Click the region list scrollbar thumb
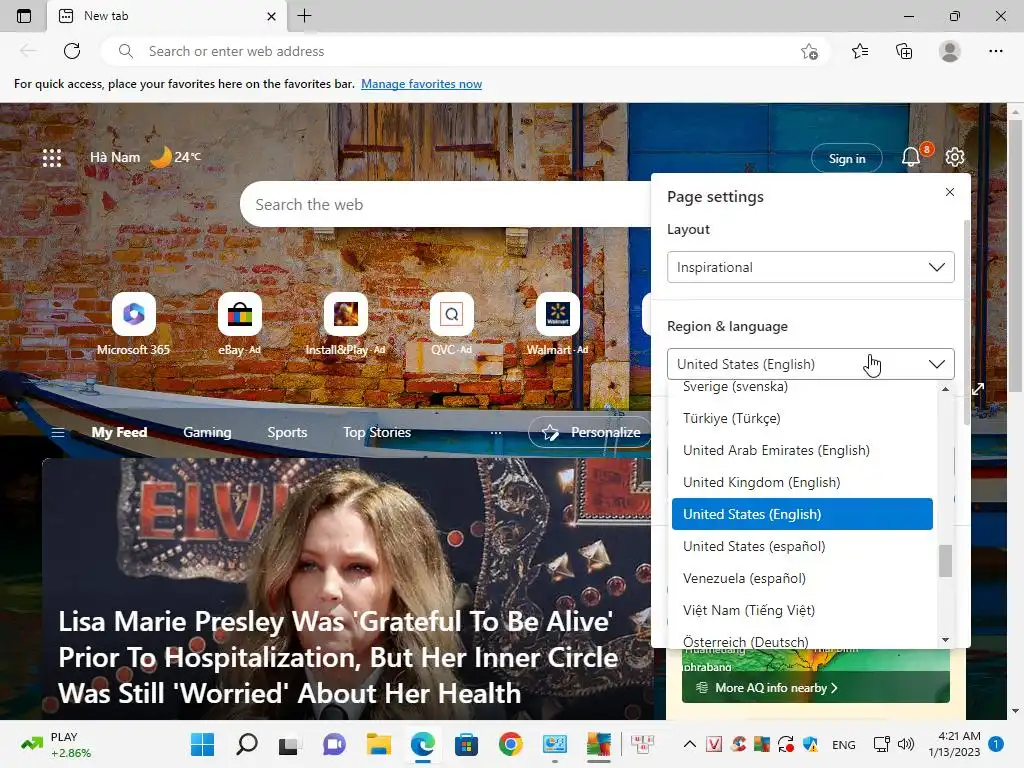Image resolution: width=1024 pixels, height=768 pixels. coord(945,560)
